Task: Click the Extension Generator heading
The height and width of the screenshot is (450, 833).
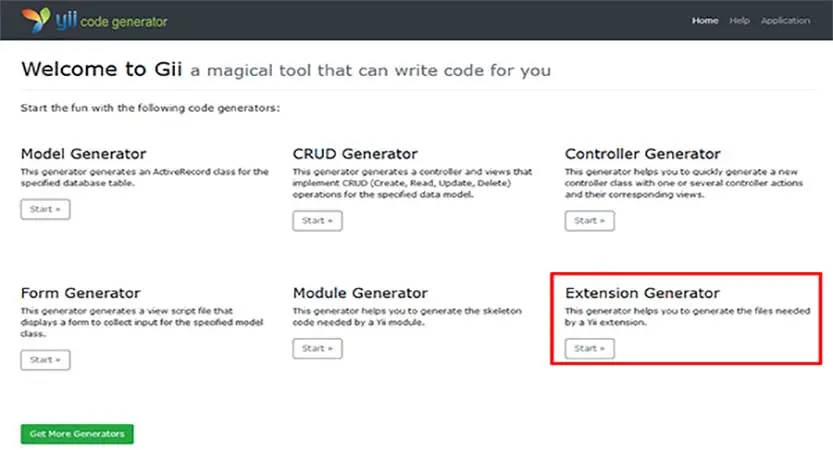Action: coord(641,293)
